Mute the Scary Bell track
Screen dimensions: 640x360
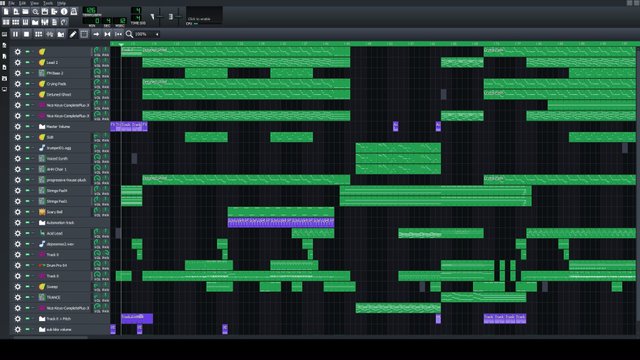[x=27, y=212]
